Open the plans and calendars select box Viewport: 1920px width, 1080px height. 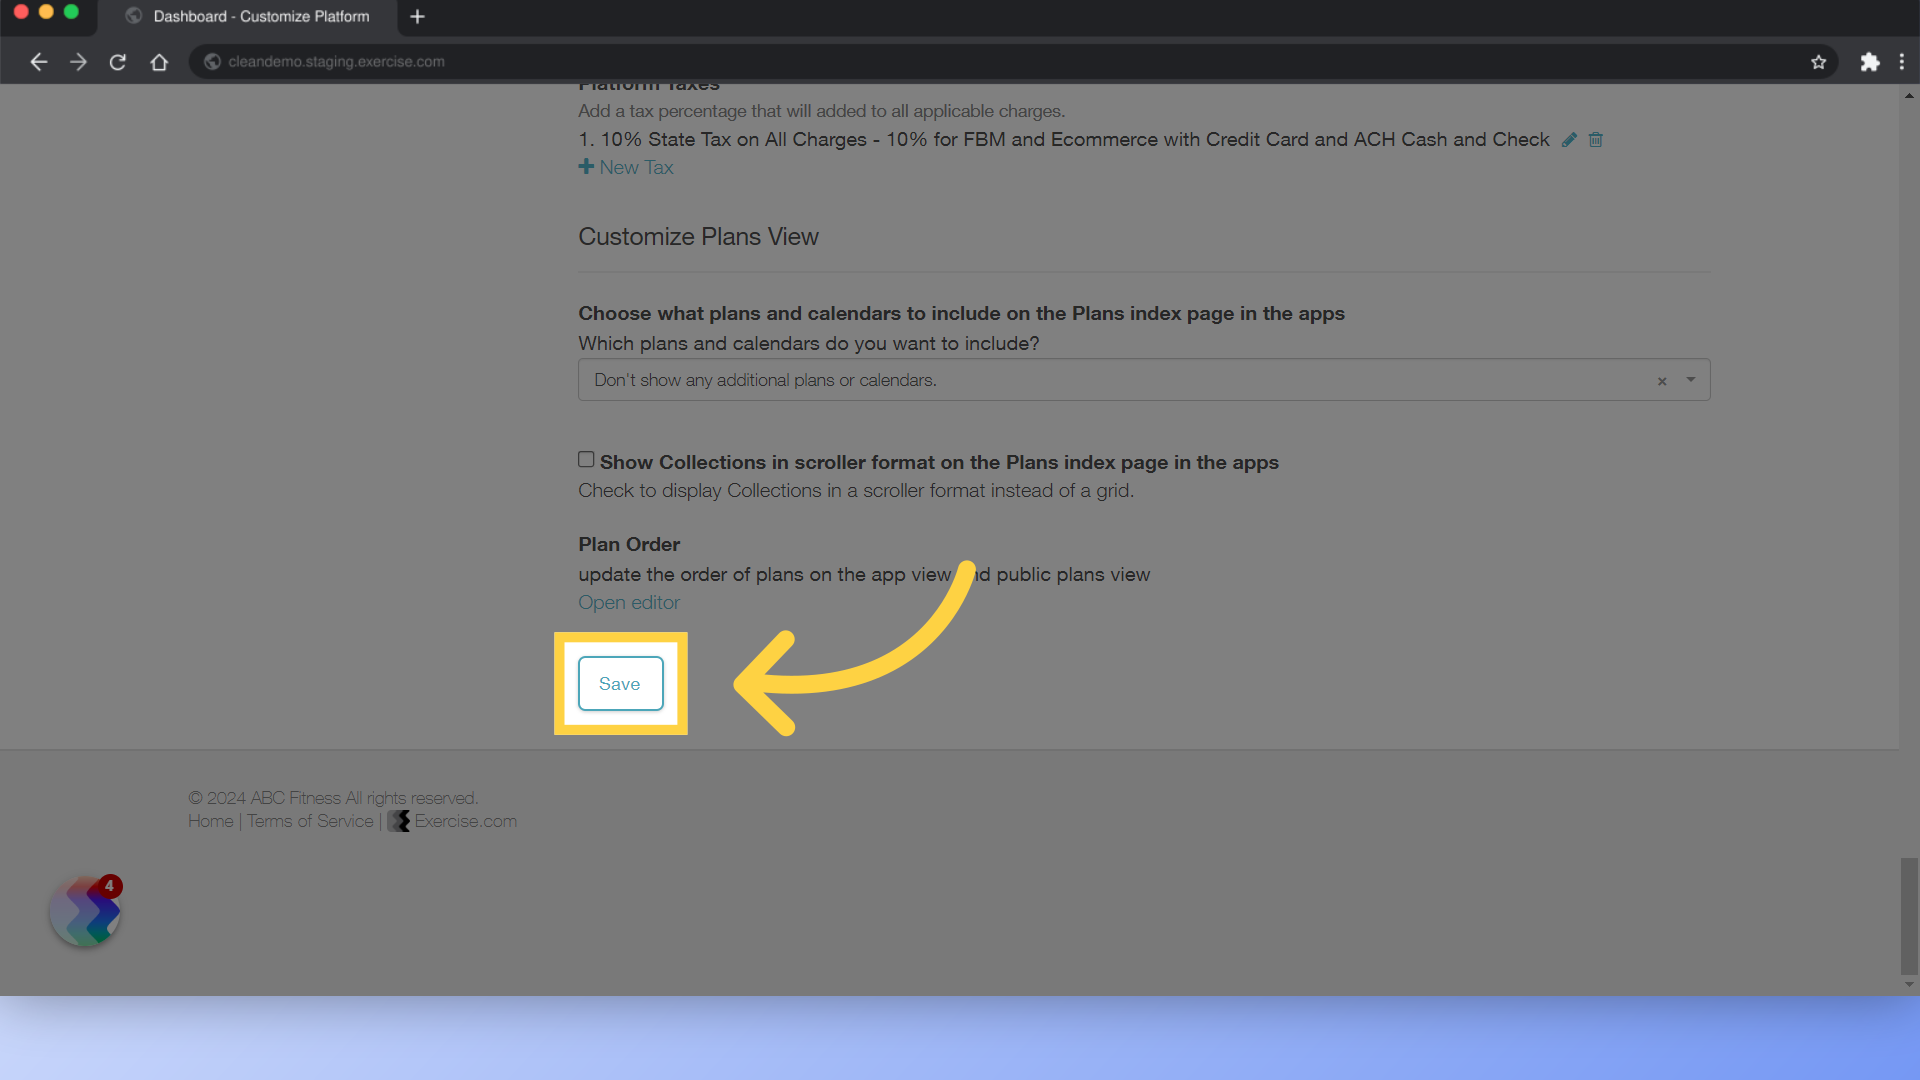point(1144,380)
